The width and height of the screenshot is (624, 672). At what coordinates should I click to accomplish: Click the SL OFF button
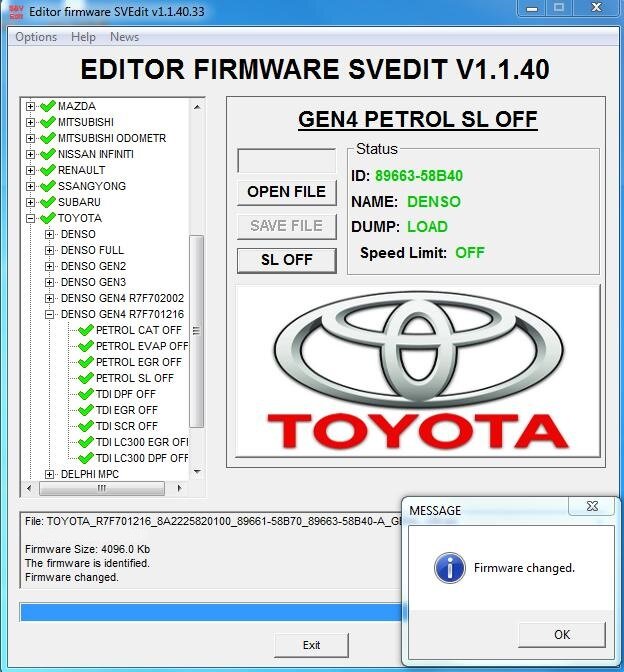pyautogui.click(x=287, y=260)
